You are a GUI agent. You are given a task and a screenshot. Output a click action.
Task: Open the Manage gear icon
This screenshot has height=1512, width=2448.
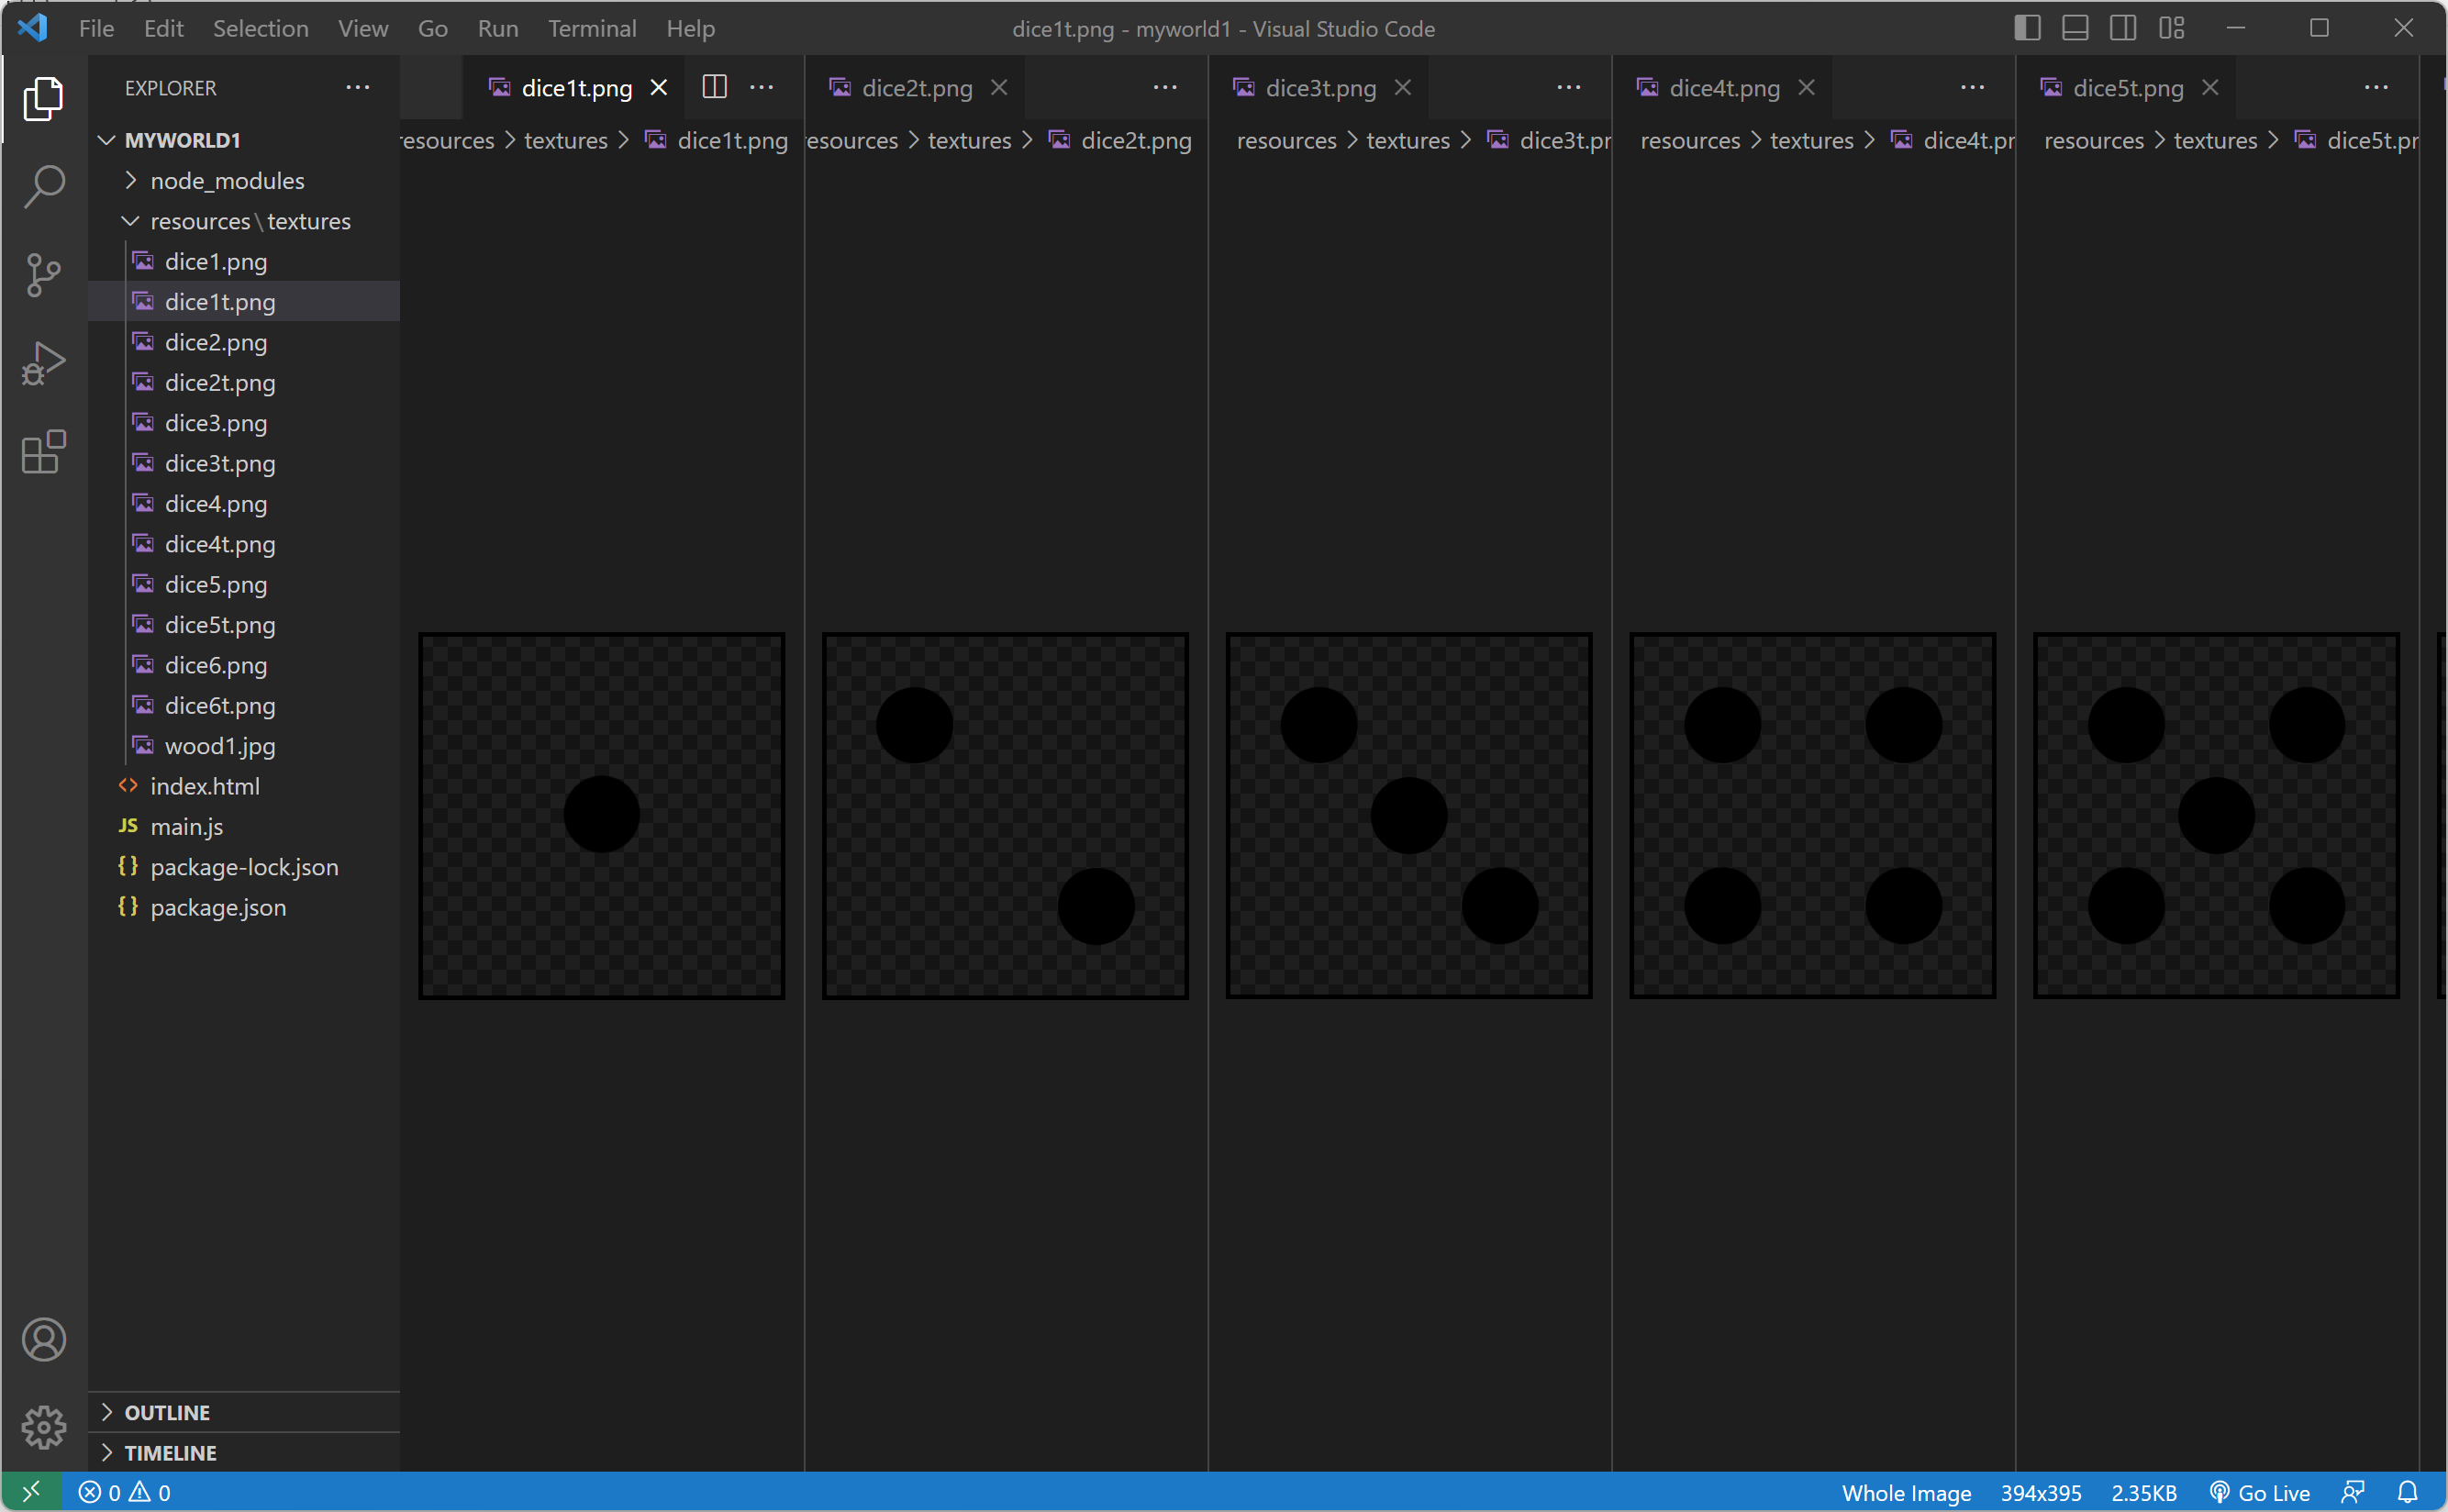click(x=44, y=1426)
